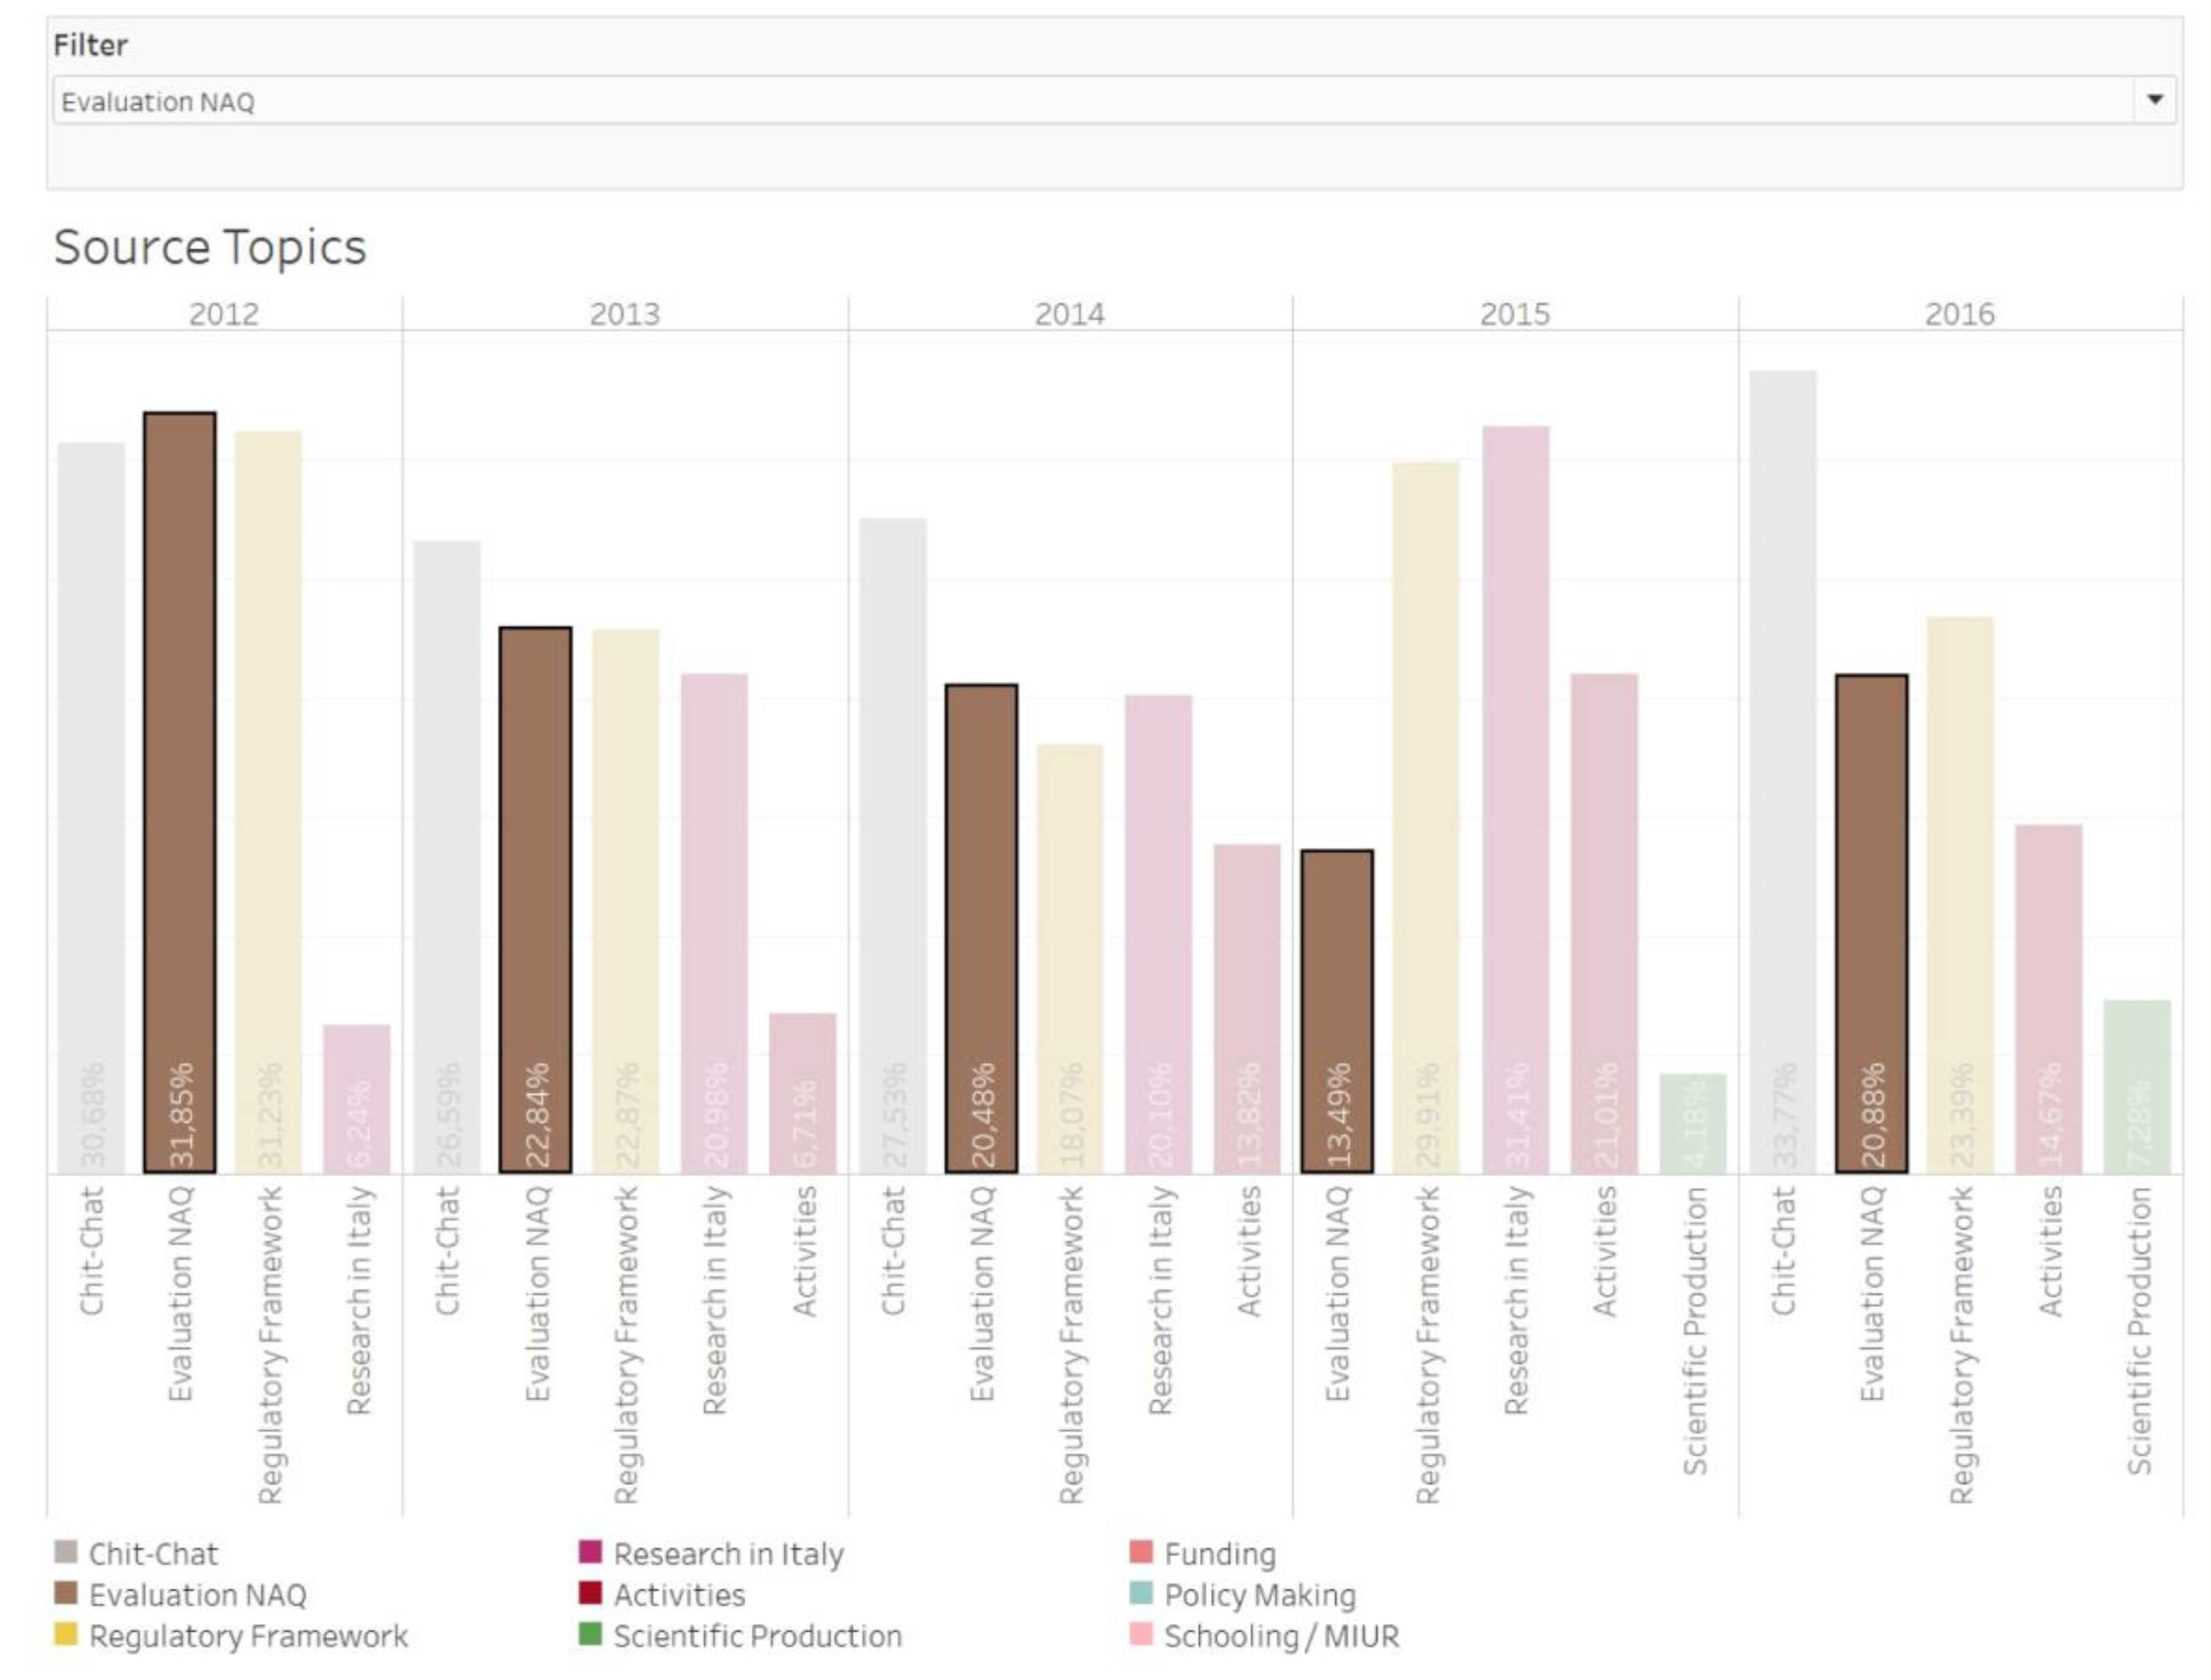2211x1680 pixels.
Task: Click the Evaluation NAQ legend swatch
Action: [66, 1593]
